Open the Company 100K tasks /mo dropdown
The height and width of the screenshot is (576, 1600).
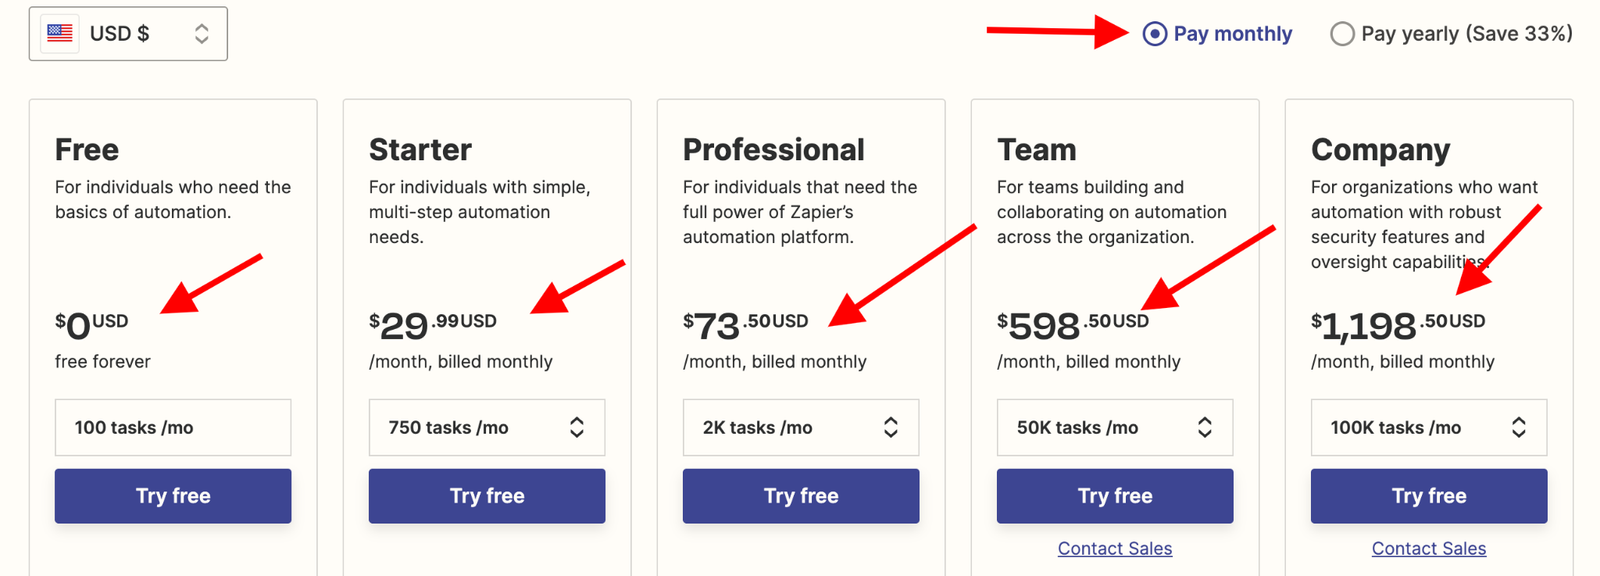tap(1429, 427)
